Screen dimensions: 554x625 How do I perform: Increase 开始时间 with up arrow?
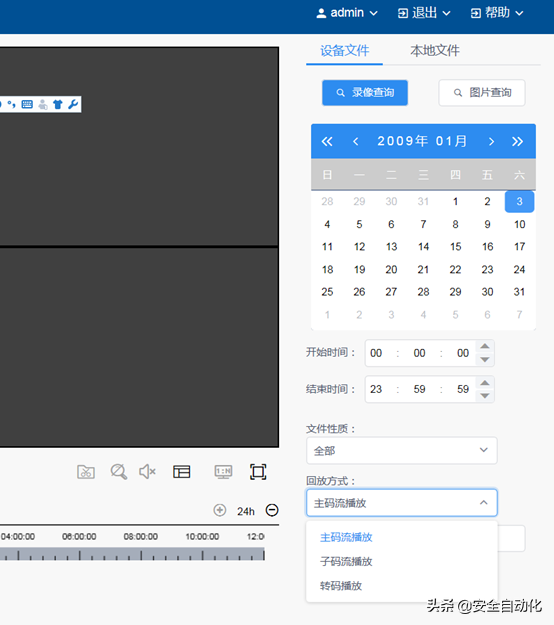point(485,346)
